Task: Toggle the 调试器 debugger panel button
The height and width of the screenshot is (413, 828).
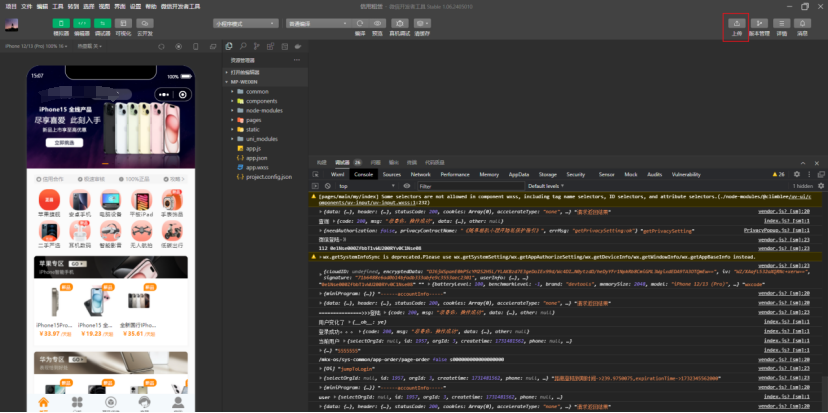Action: point(102,23)
